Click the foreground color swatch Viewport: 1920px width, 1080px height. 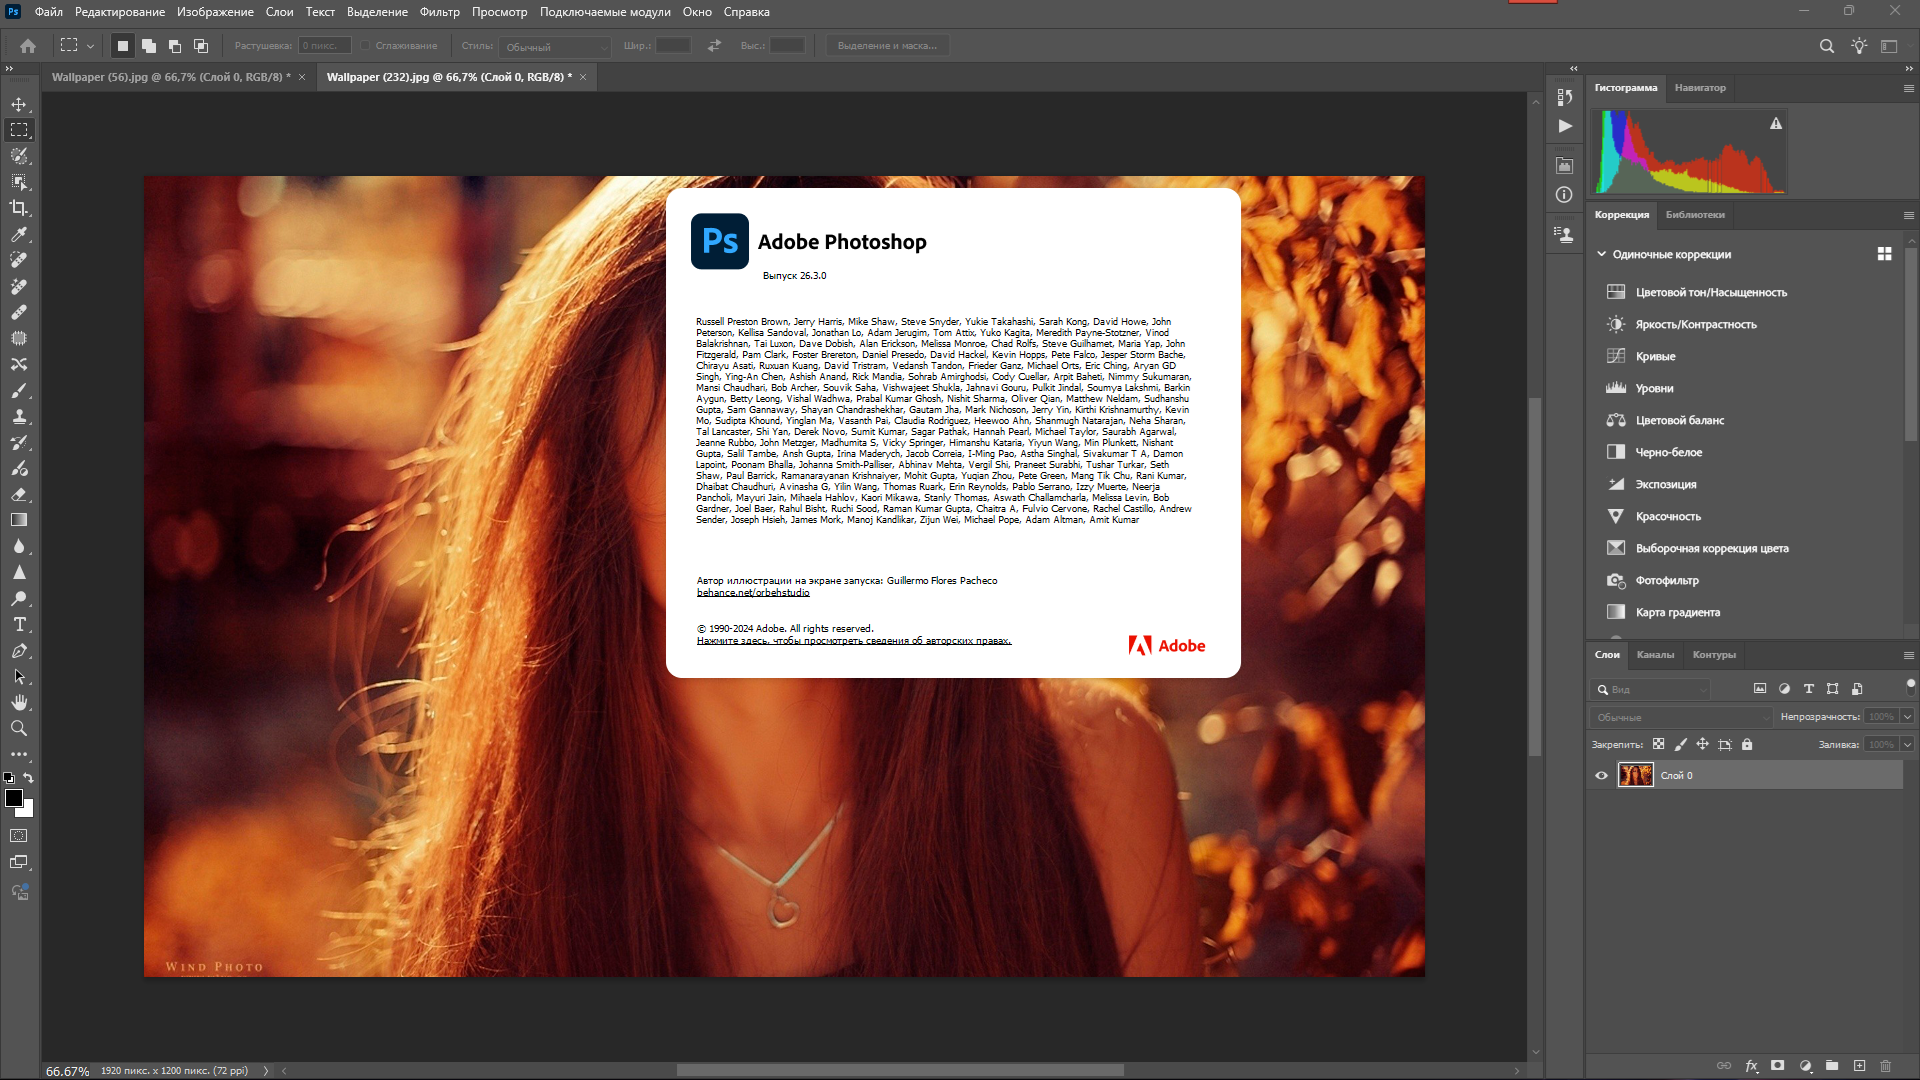point(14,798)
